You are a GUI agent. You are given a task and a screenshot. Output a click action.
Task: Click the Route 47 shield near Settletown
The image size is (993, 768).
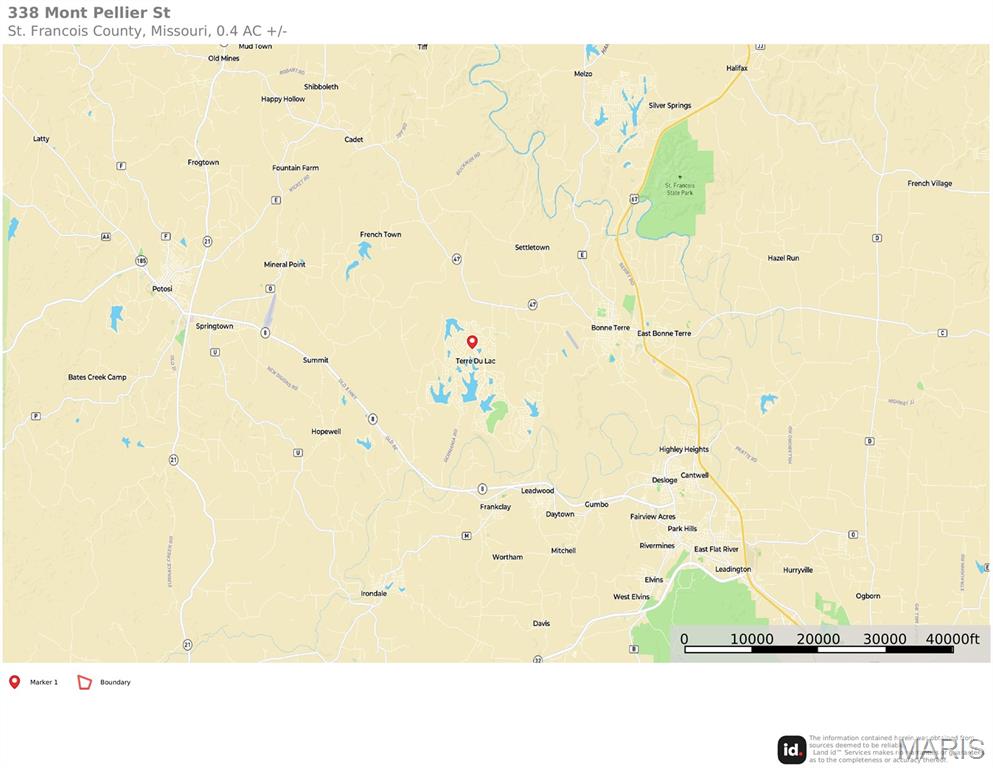click(x=533, y=305)
